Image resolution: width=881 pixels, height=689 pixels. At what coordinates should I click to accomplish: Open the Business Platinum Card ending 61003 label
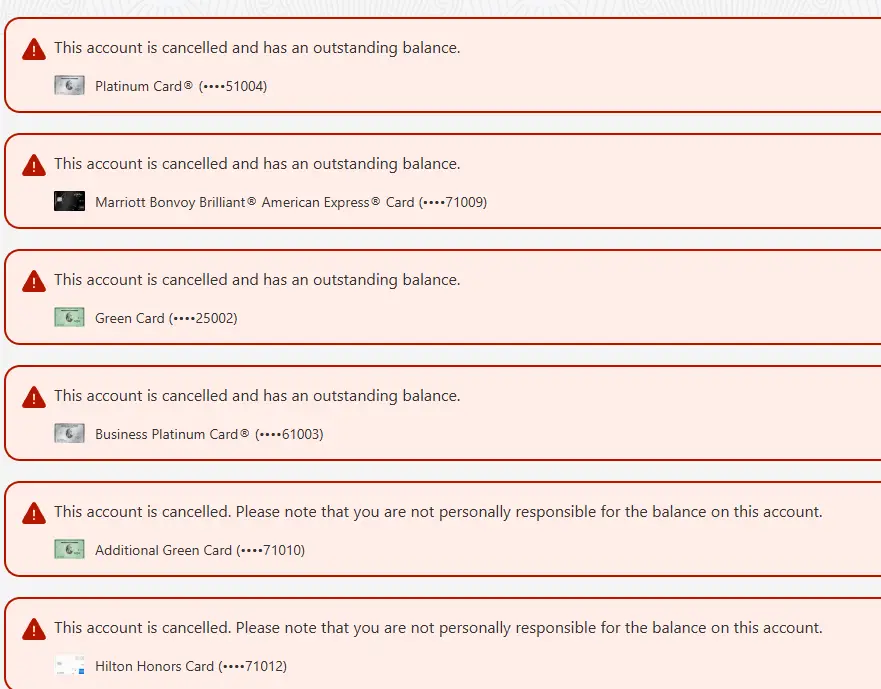tap(209, 435)
